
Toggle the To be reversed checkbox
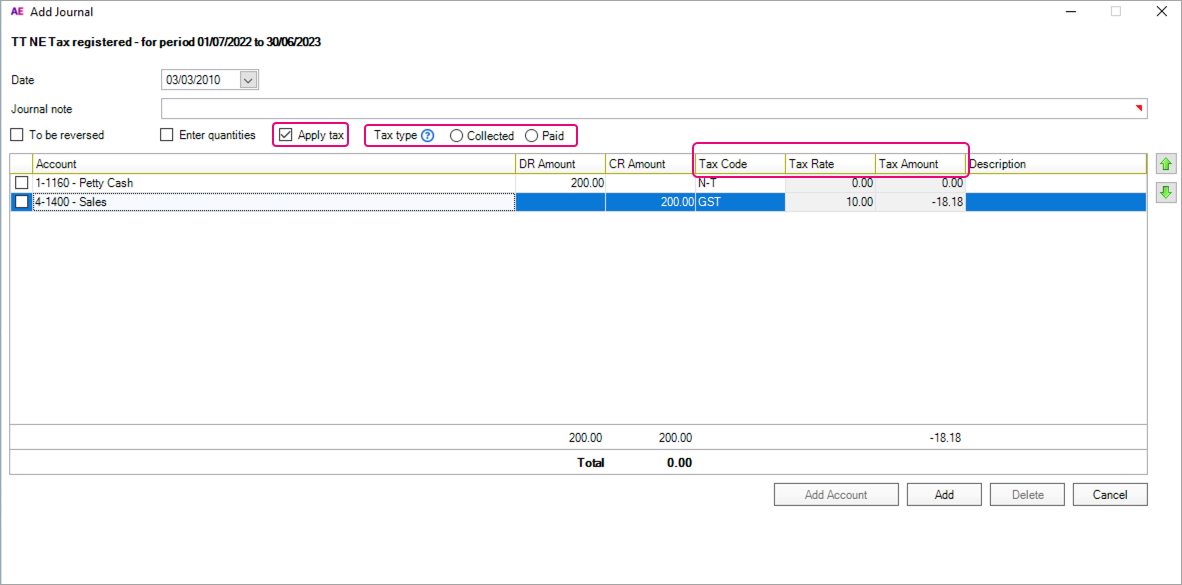17,135
